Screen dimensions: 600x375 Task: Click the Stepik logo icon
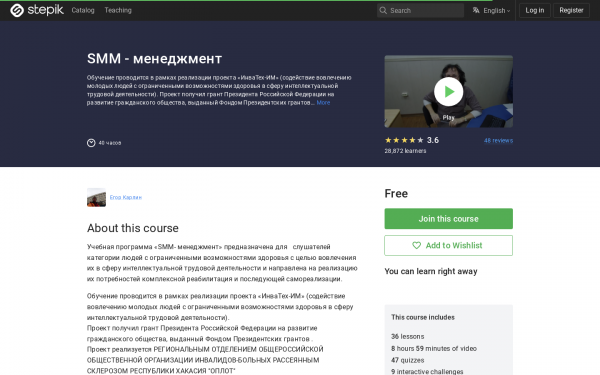coord(17,10)
